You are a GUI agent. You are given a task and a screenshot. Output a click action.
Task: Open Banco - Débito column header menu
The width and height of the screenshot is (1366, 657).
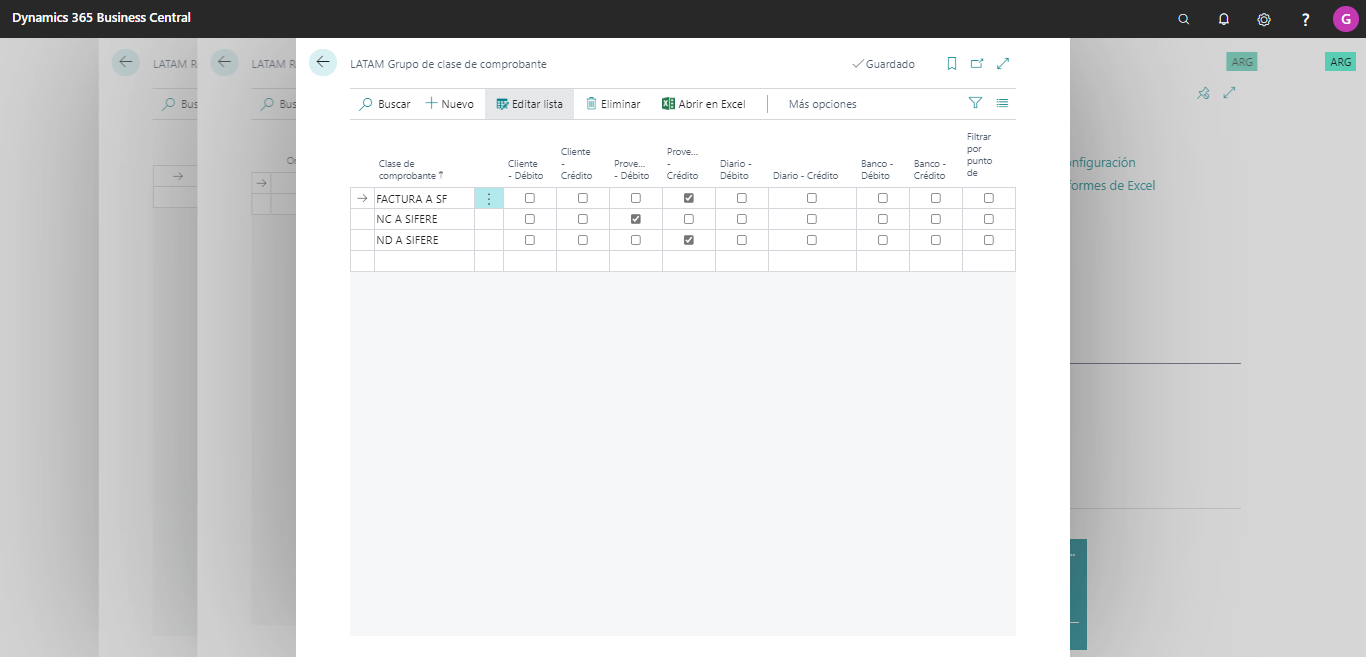[877, 169]
